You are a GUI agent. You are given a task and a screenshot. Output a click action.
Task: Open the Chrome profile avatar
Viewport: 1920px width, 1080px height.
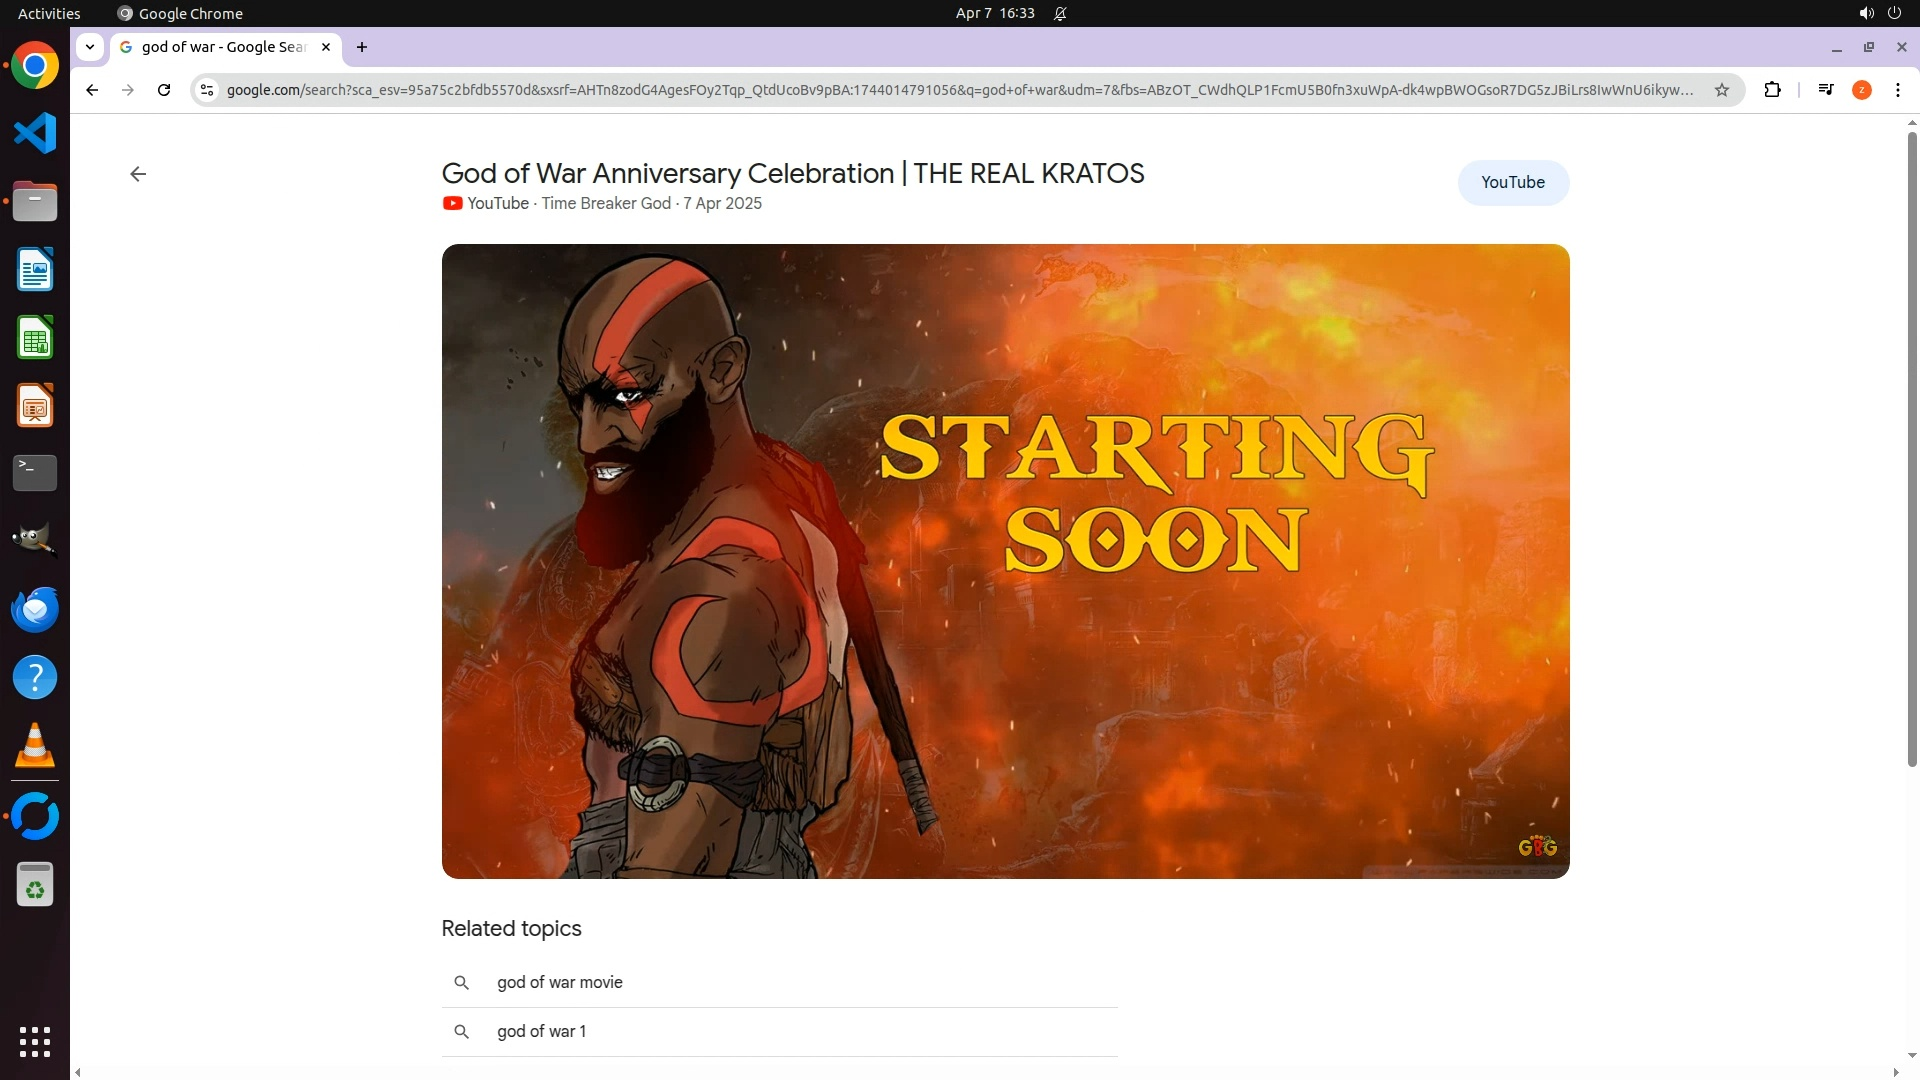[x=1862, y=90]
